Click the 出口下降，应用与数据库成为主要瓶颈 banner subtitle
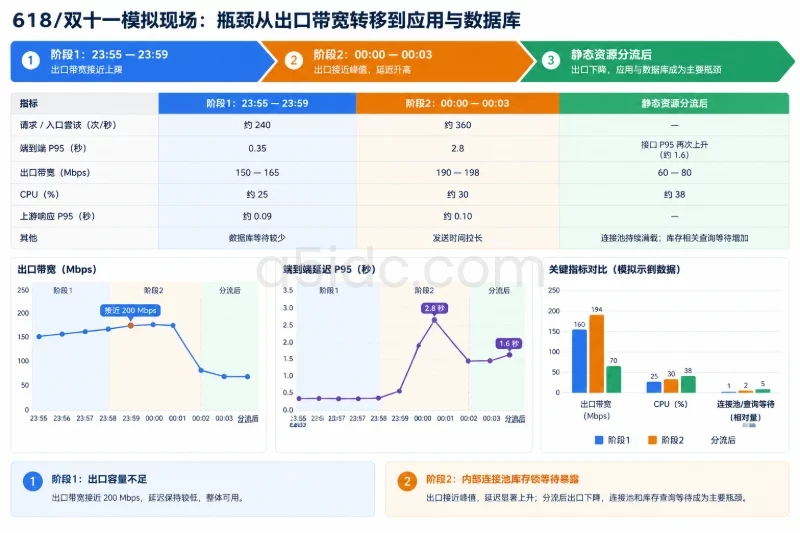Screen dimensions: 800x533 click(645, 70)
